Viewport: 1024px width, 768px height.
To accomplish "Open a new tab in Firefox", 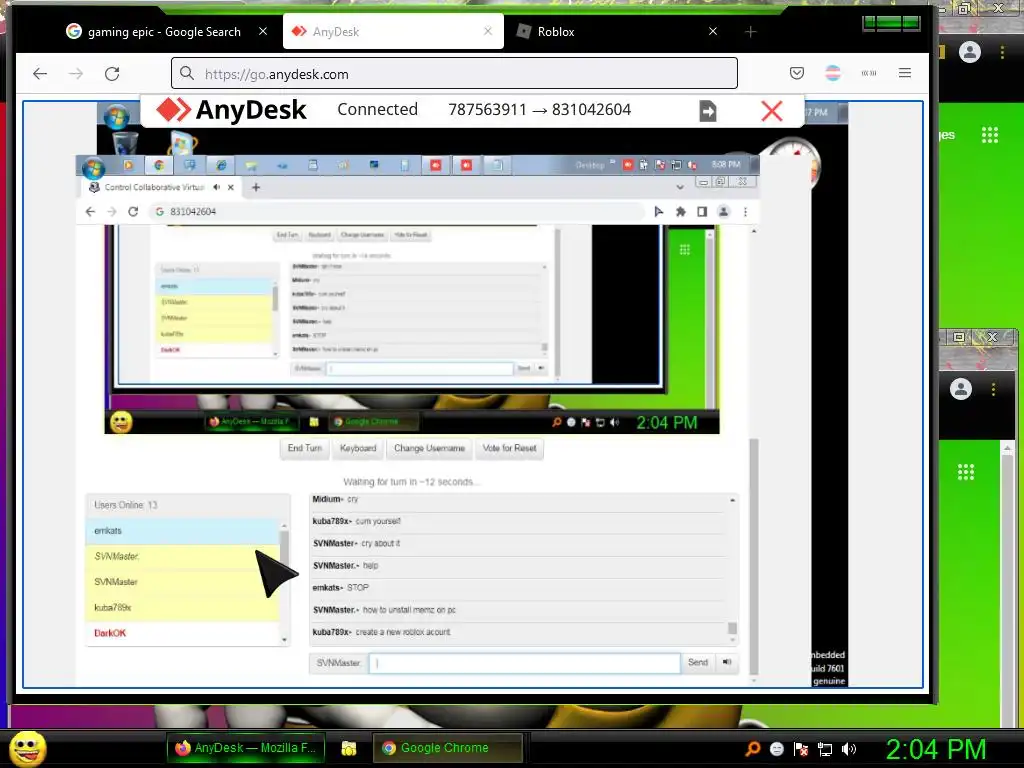I will click(750, 31).
